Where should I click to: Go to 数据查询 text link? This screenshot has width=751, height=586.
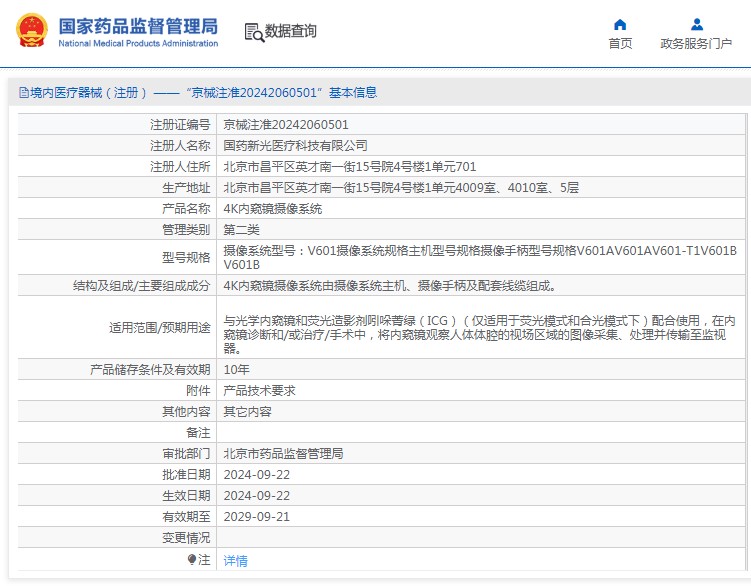291,32
